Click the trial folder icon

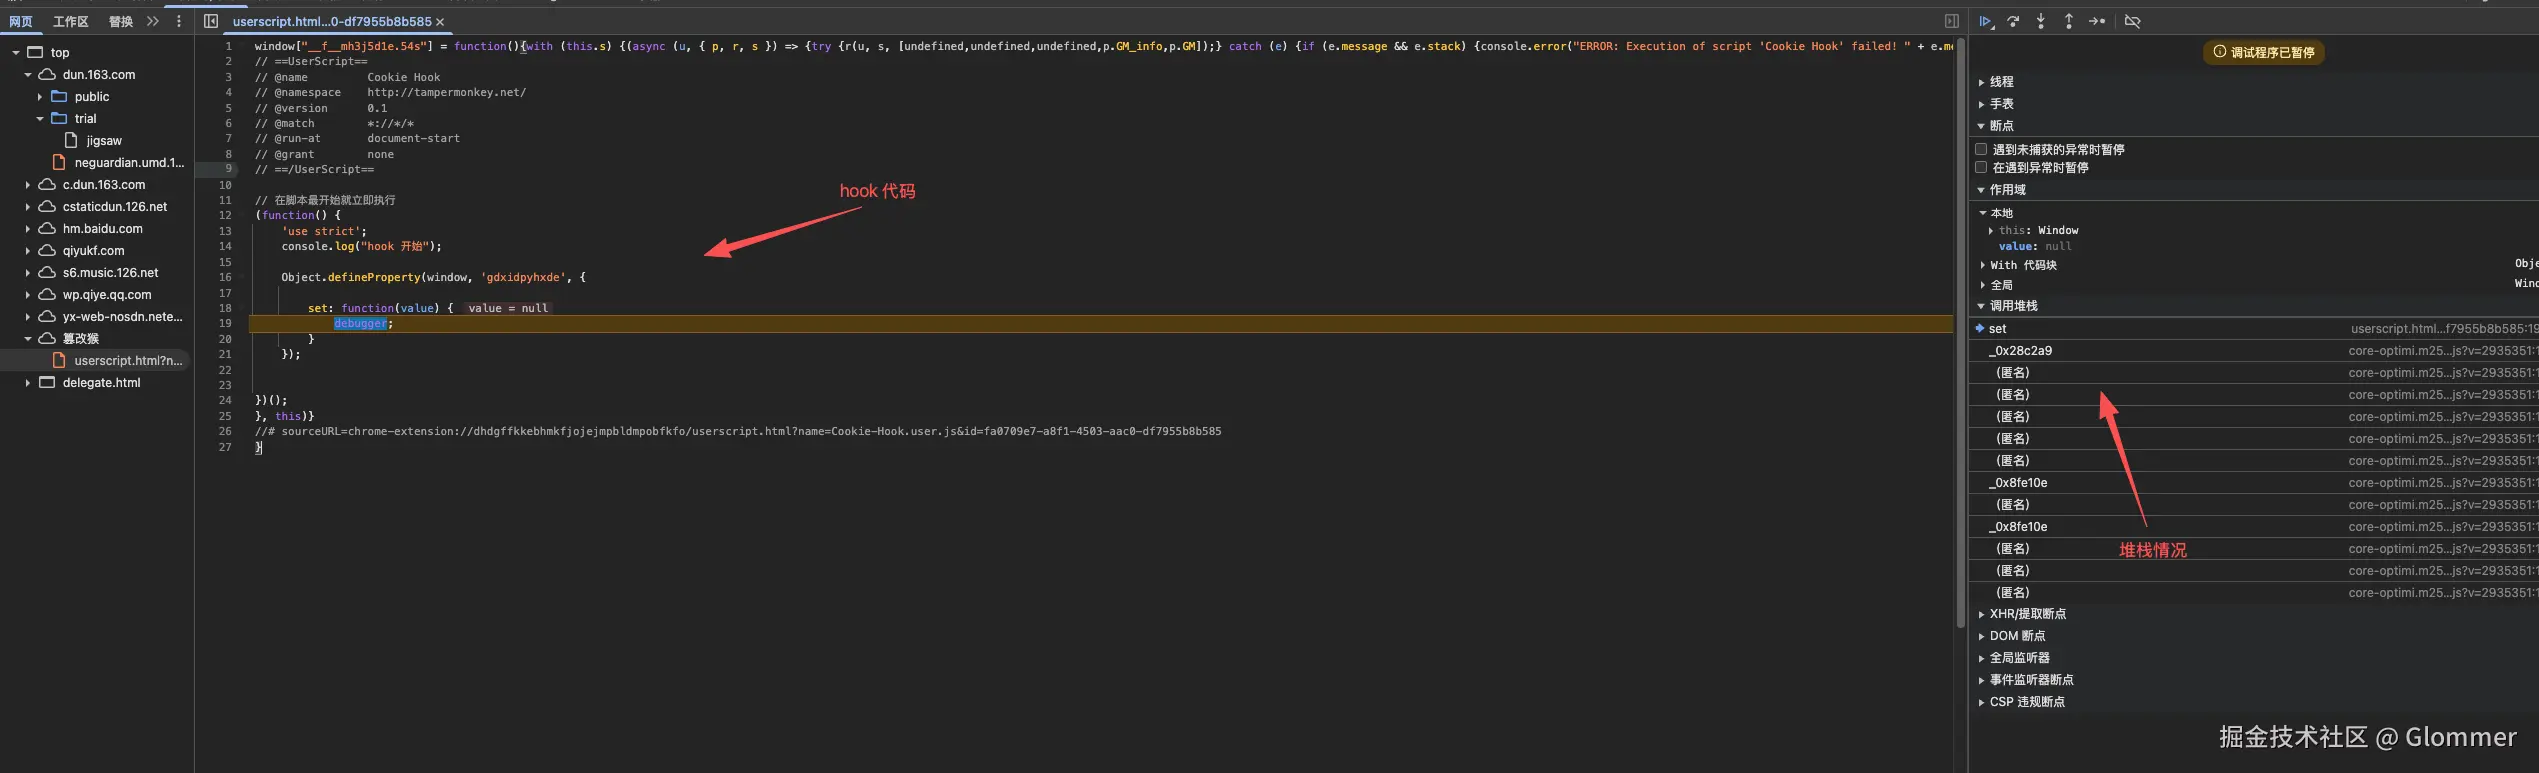(x=59, y=118)
